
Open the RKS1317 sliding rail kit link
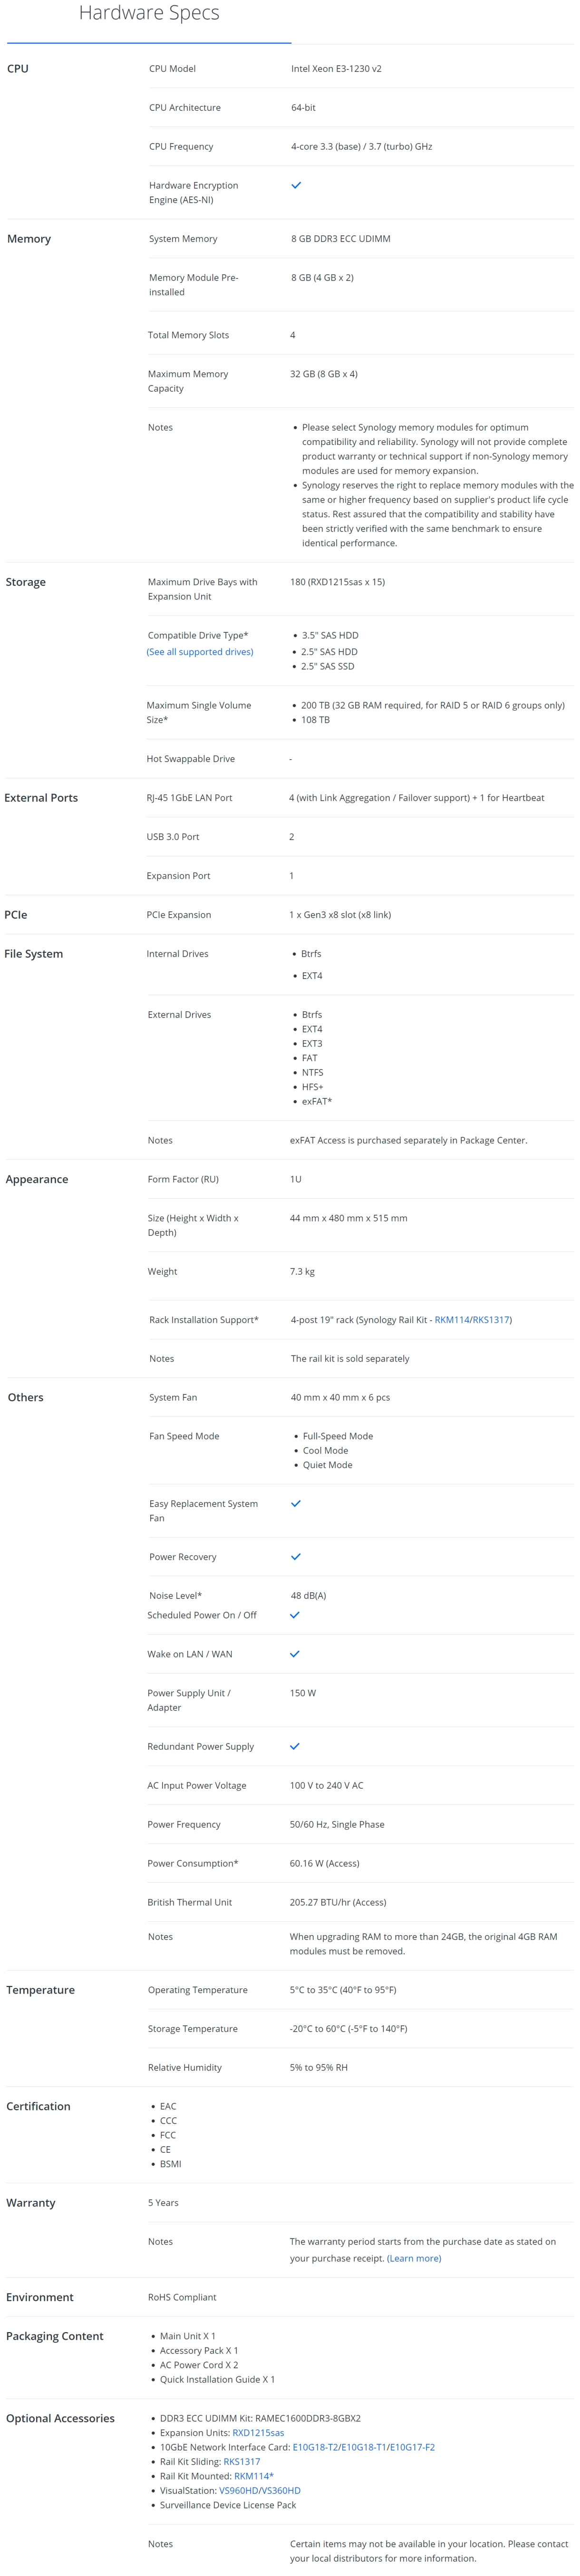[242, 2461]
